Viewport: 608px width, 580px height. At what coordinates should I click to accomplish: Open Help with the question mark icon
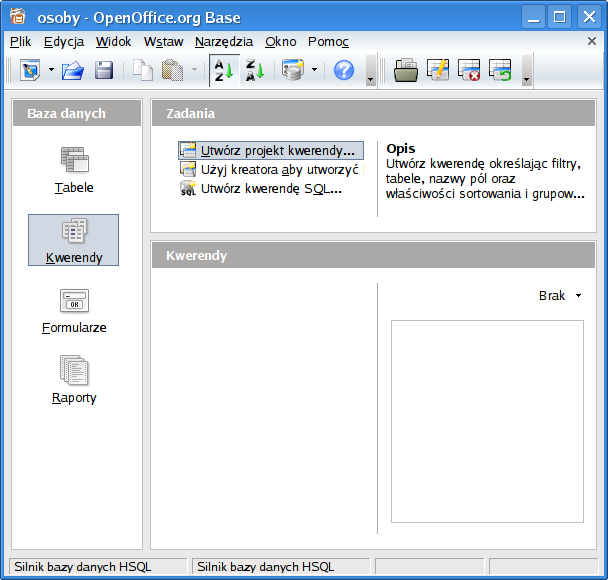(x=344, y=71)
